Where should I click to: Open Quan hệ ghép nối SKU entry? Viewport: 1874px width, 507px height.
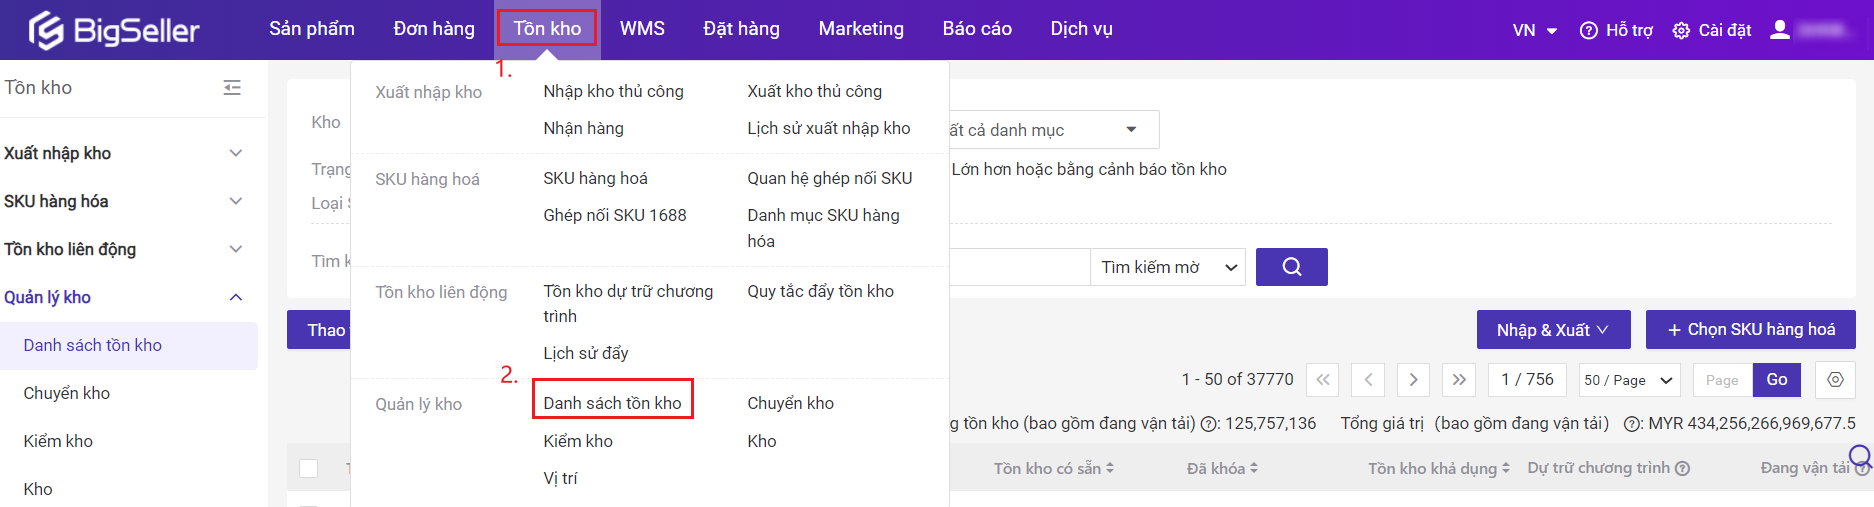click(x=829, y=178)
